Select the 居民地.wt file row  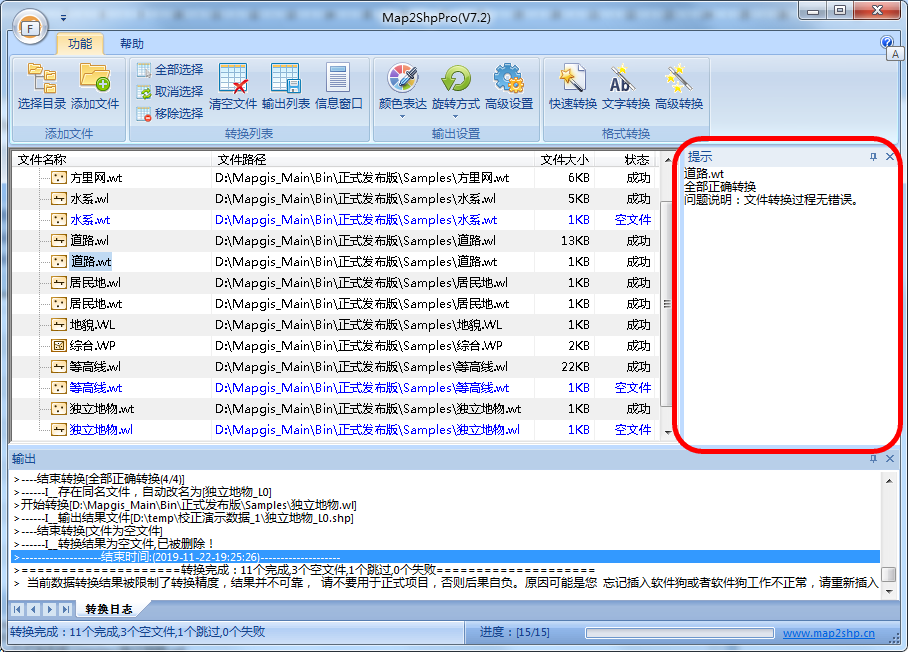coord(336,304)
